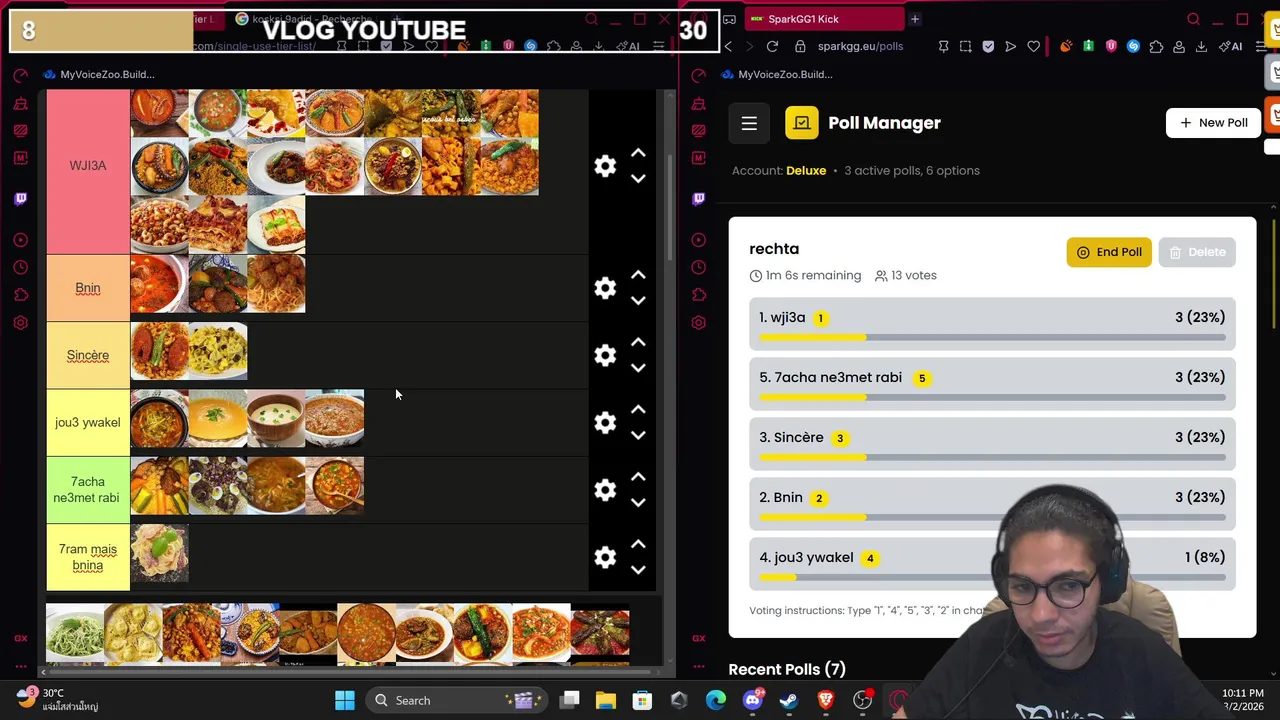Open settings gear for Bnin tier row
This screenshot has width=1280, height=720.
(x=605, y=288)
